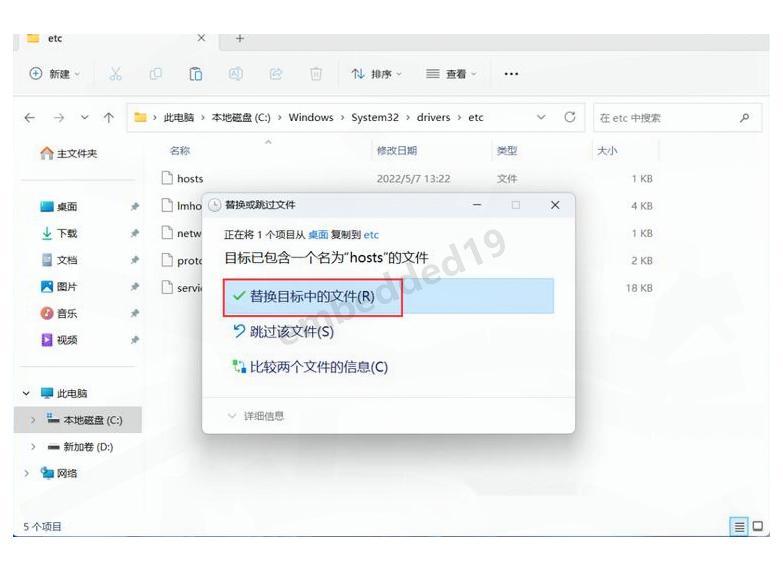Unpin 下载 using its pin icon

click(134, 233)
